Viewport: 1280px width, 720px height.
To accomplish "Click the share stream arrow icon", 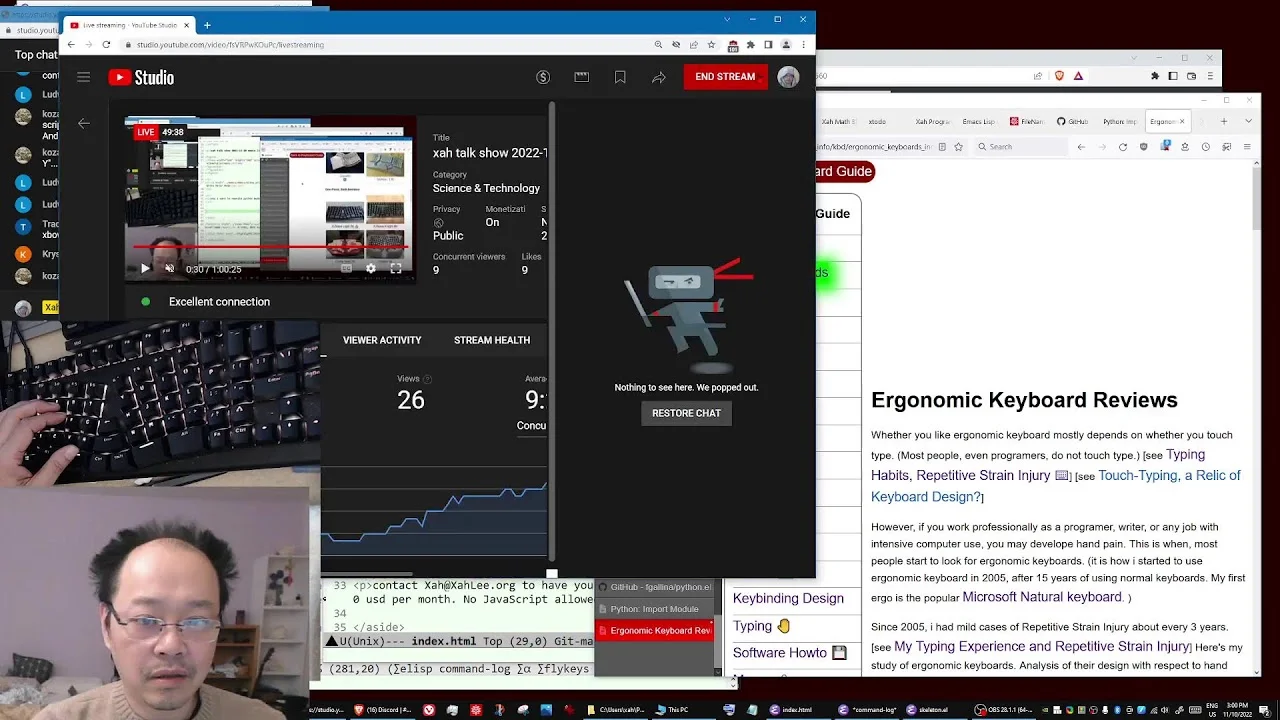I will [658, 77].
